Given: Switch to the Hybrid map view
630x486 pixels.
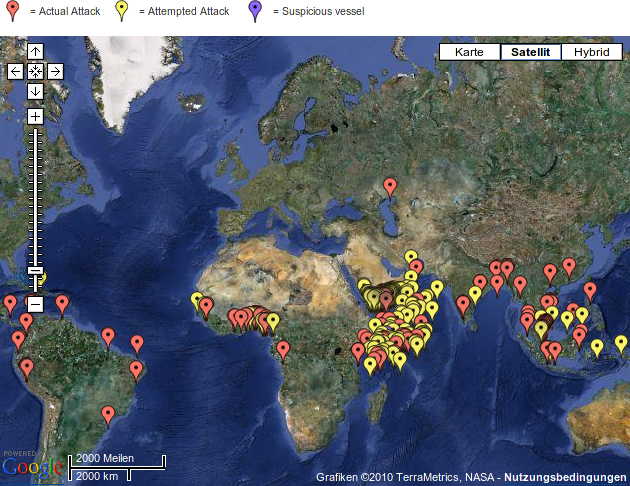Looking at the screenshot, I should (x=591, y=52).
